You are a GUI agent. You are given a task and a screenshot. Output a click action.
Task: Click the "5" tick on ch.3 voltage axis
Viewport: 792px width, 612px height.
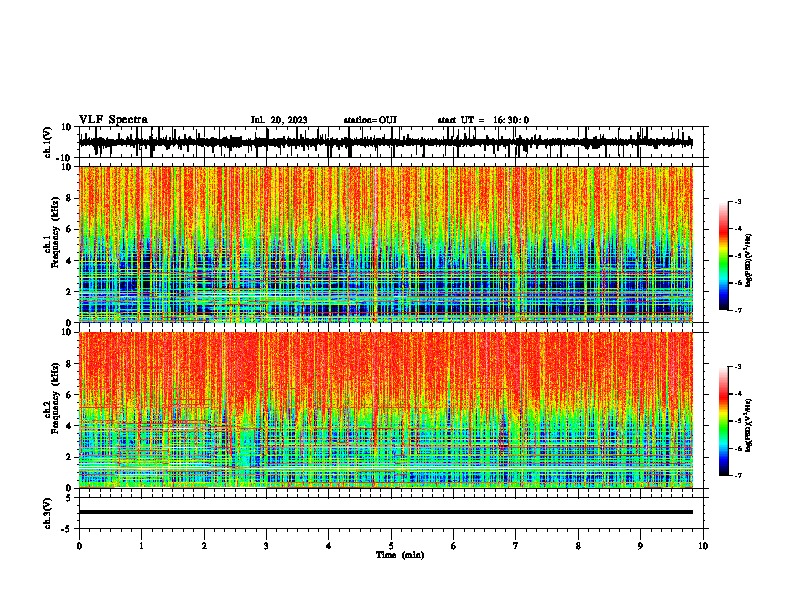[x=69, y=497]
